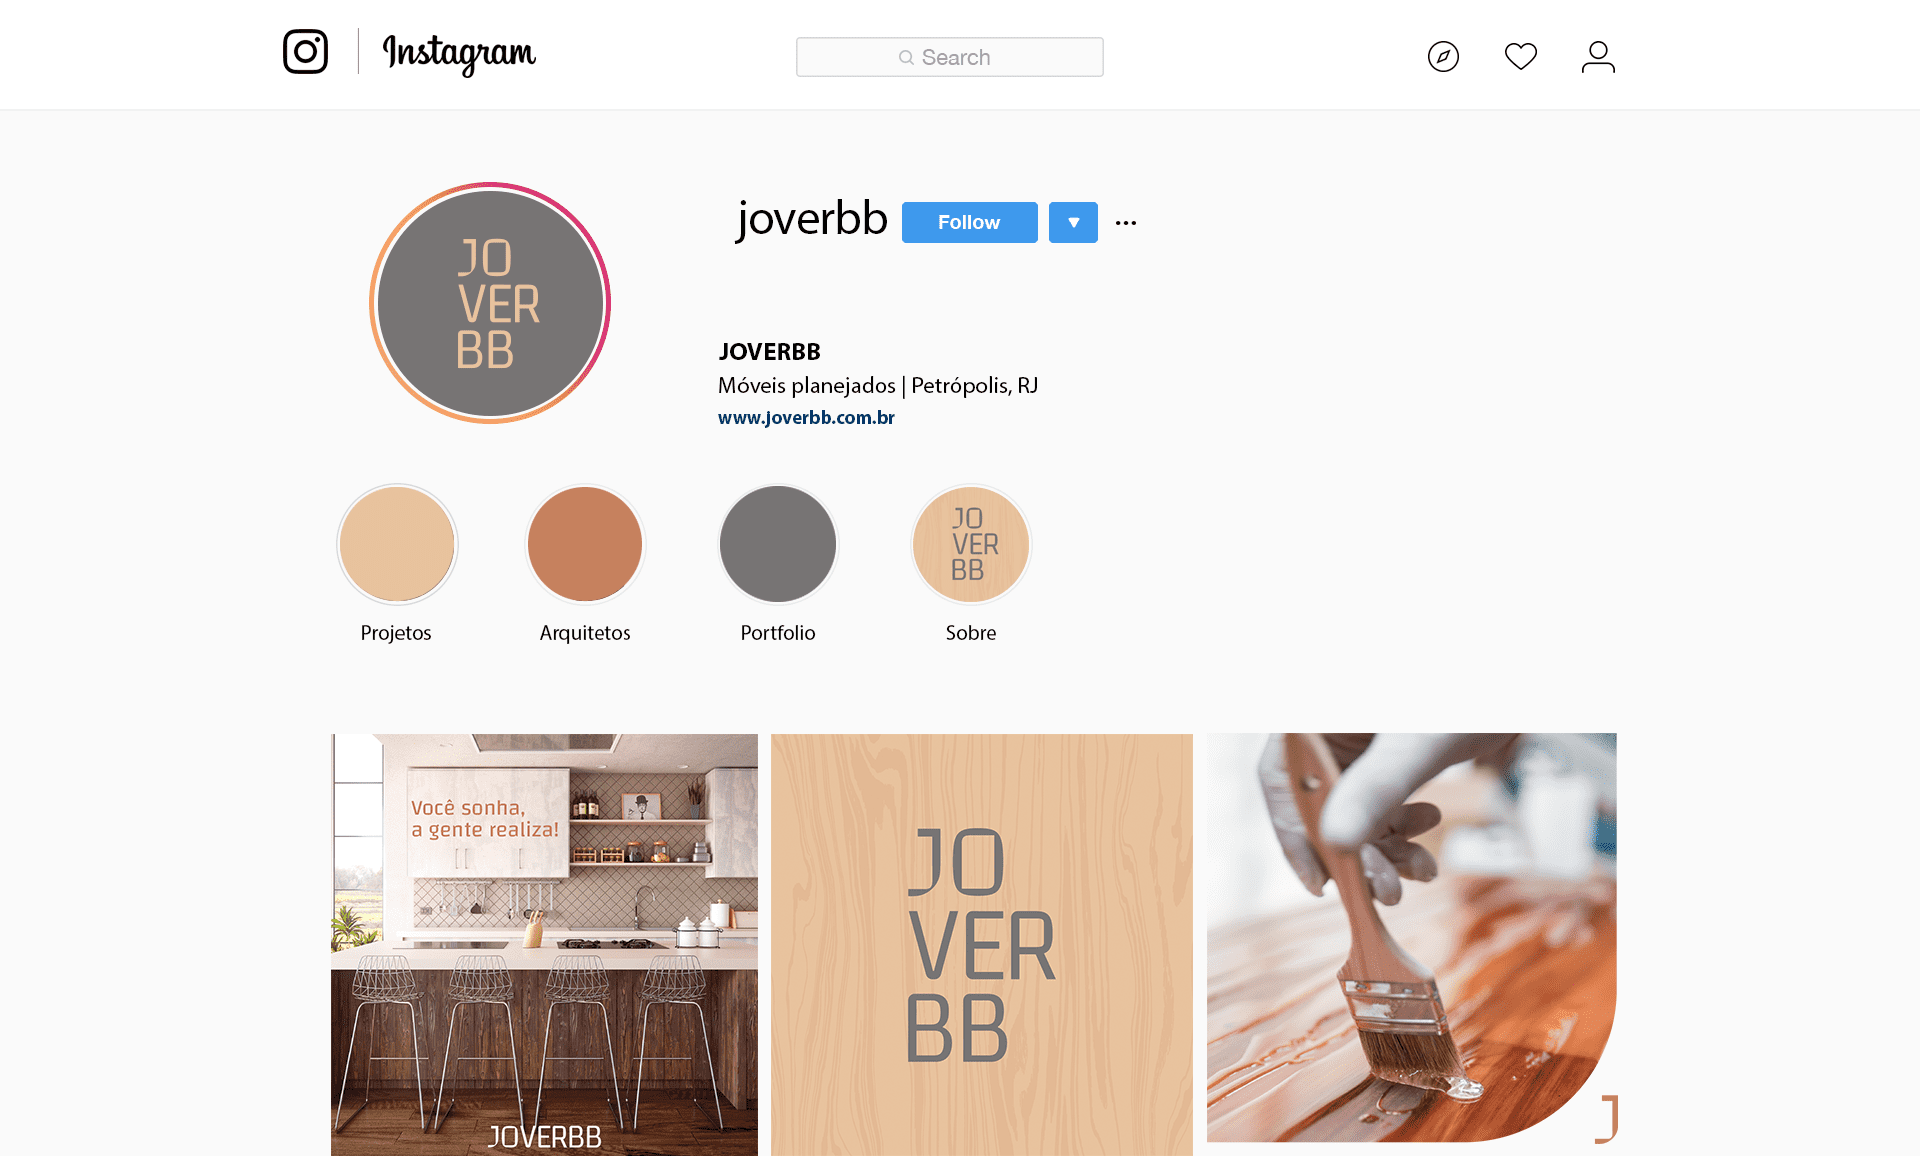Expand the dropdown arrow beside Follow
The width and height of the screenshot is (1920, 1156).
click(1073, 222)
